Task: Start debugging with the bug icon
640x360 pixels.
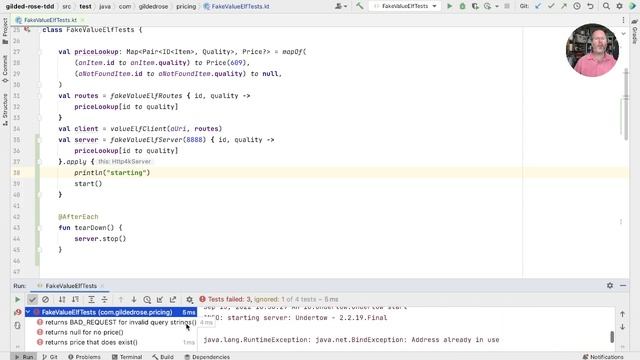Action: tap(462, 6)
